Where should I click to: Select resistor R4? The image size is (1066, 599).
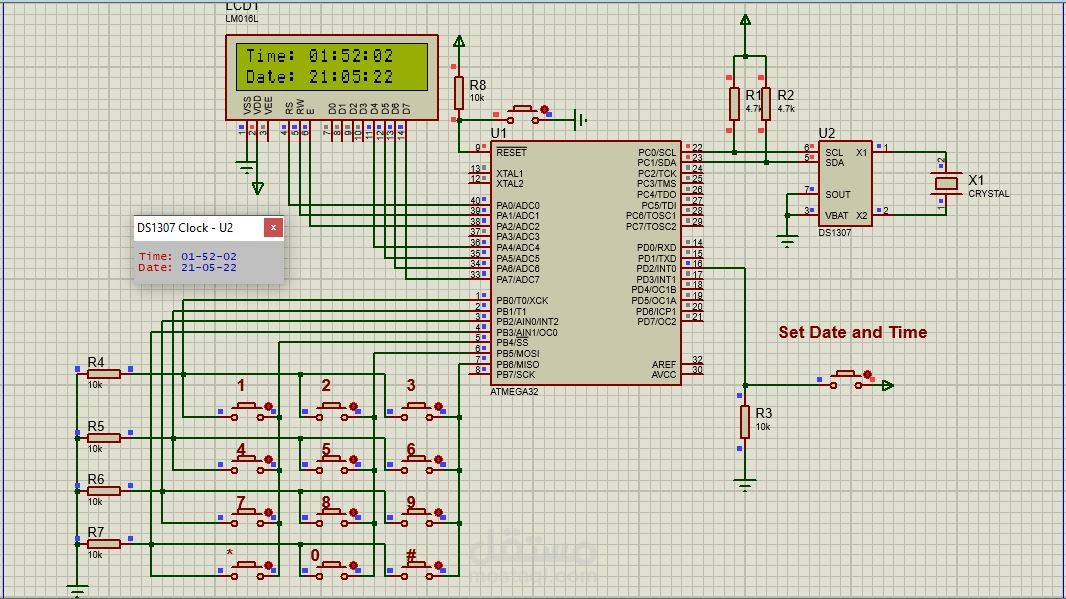[100, 375]
